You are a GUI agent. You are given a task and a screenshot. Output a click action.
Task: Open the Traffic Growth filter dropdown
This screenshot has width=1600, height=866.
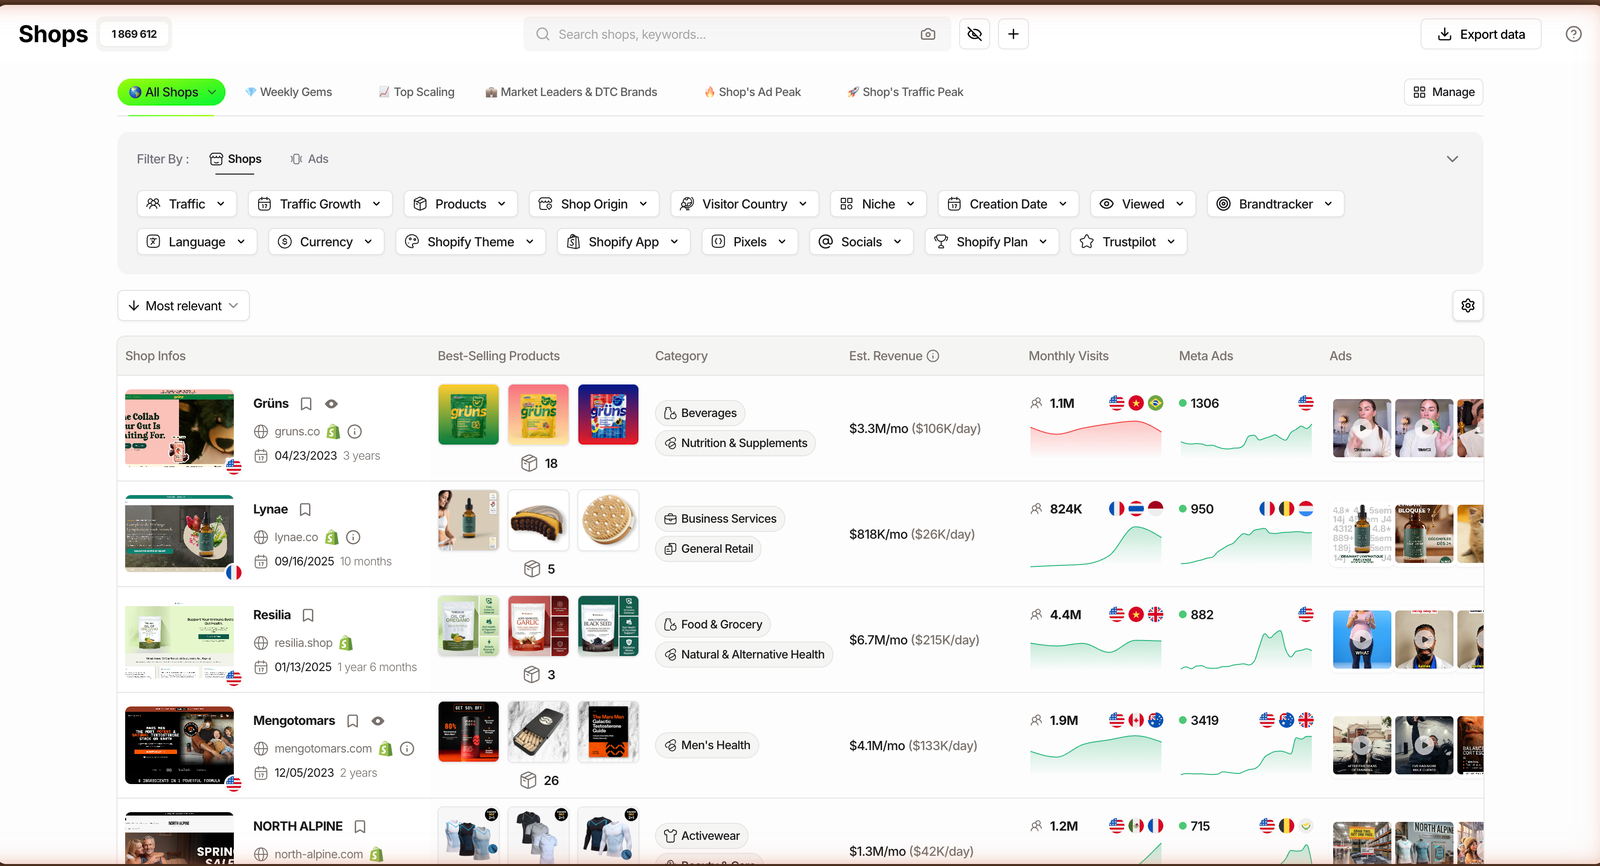[320, 204]
